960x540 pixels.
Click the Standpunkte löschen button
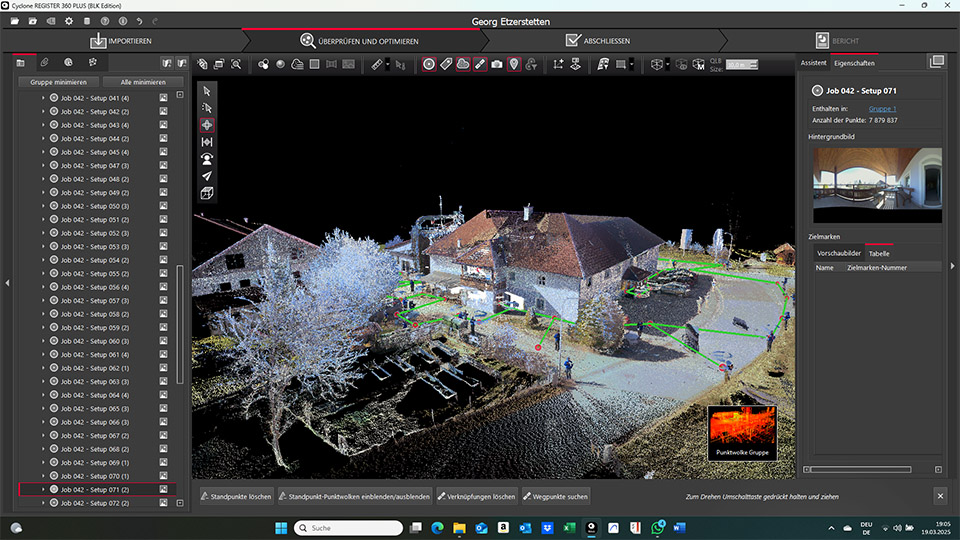[236, 496]
